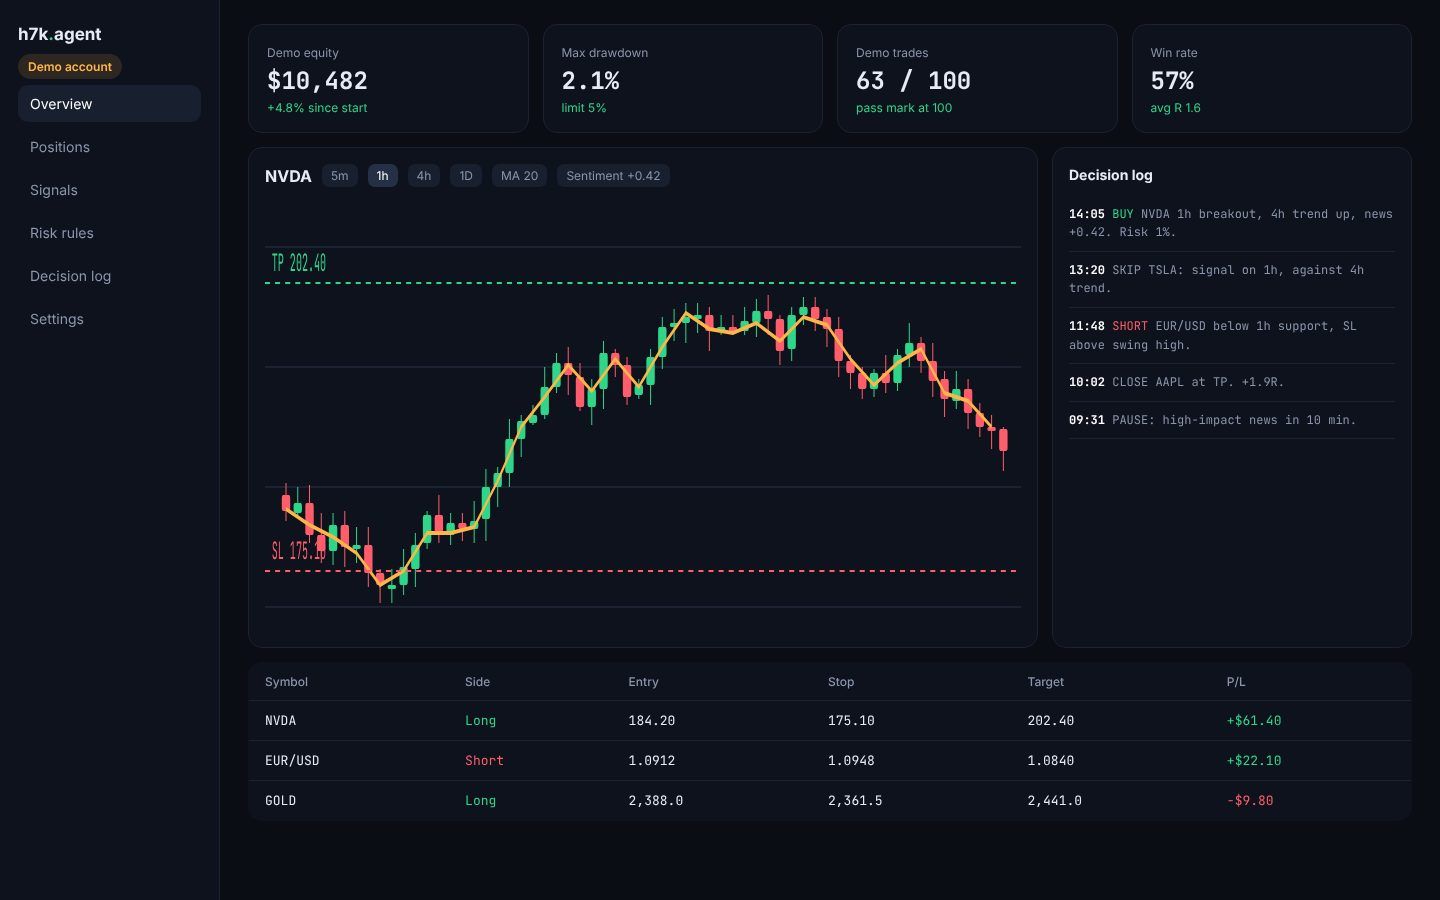This screenshot has height=900, width=1440.
Task: Click the Target column header
Action: (1045, 682)
